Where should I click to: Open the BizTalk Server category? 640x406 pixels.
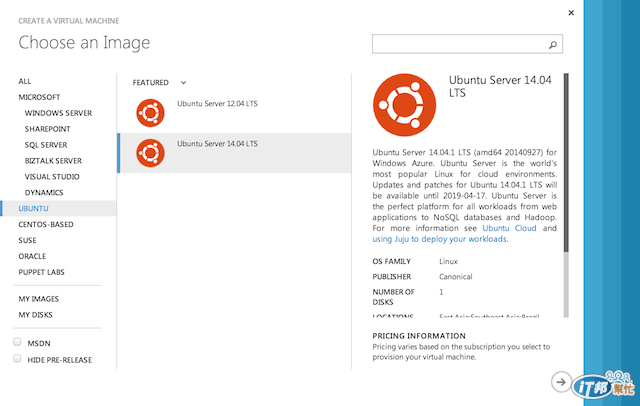53,161
